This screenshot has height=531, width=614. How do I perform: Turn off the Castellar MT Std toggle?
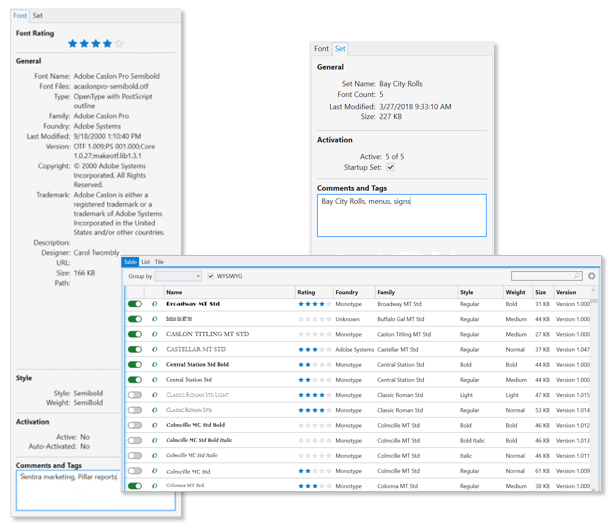[x=135, y=349]
